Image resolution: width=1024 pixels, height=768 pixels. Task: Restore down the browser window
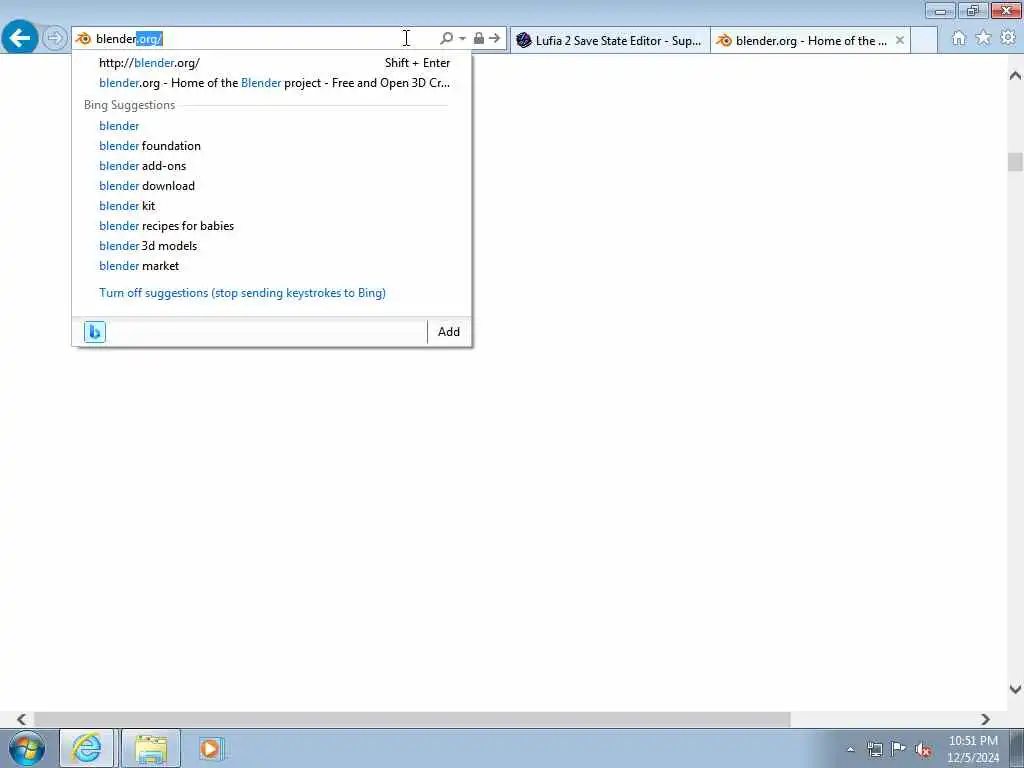coord(973,10)
